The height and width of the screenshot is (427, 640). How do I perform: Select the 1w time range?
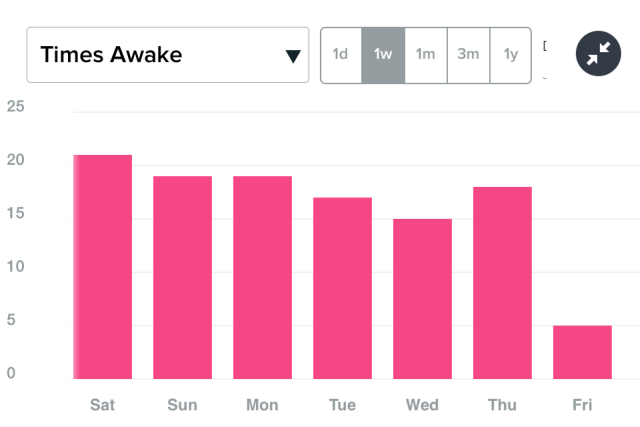pyautogui.click(x=383, y=55)
